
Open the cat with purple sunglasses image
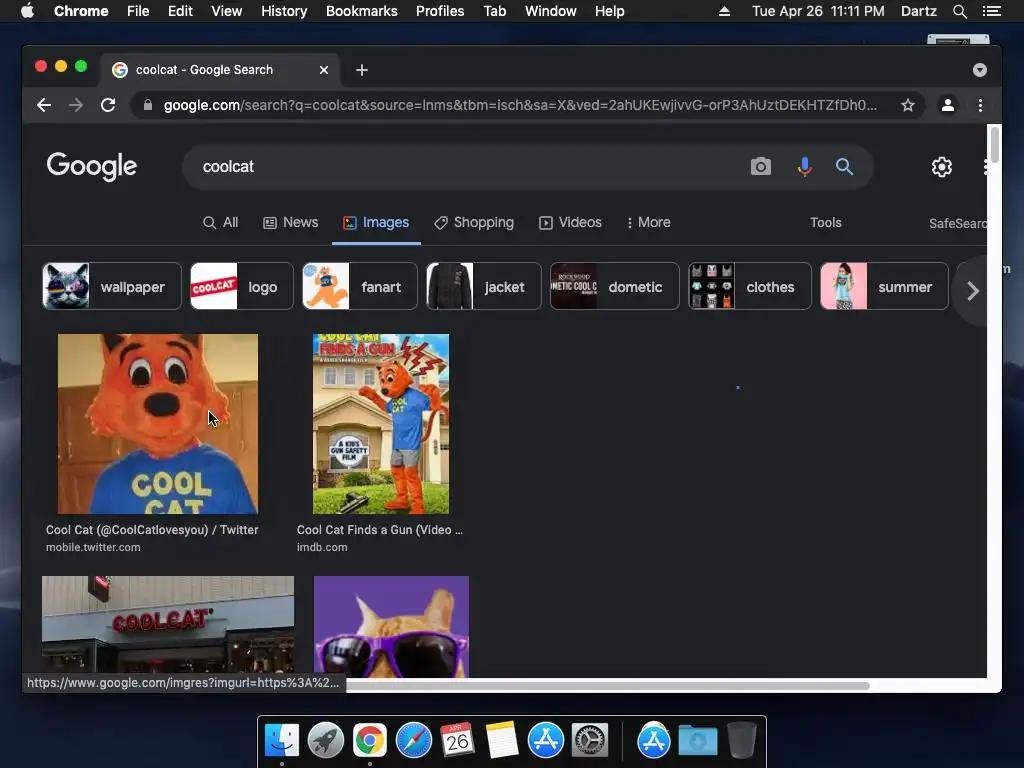point(391,627)
